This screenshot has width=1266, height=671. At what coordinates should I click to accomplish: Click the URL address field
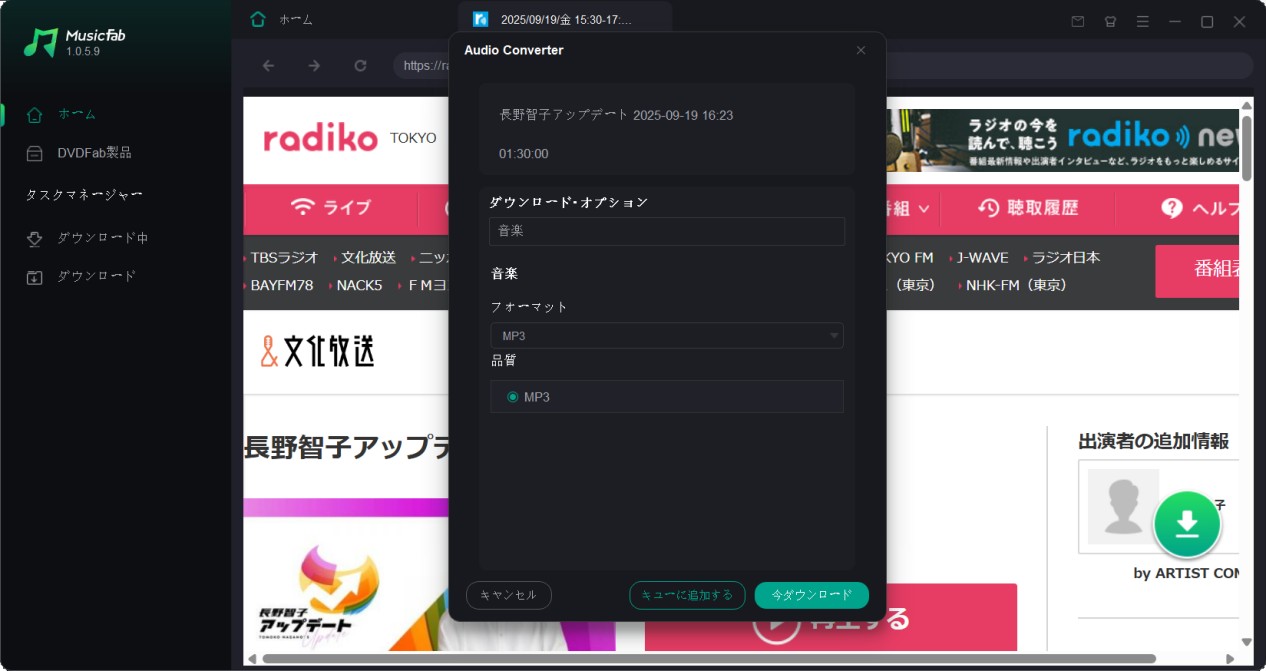pos(822,66)
